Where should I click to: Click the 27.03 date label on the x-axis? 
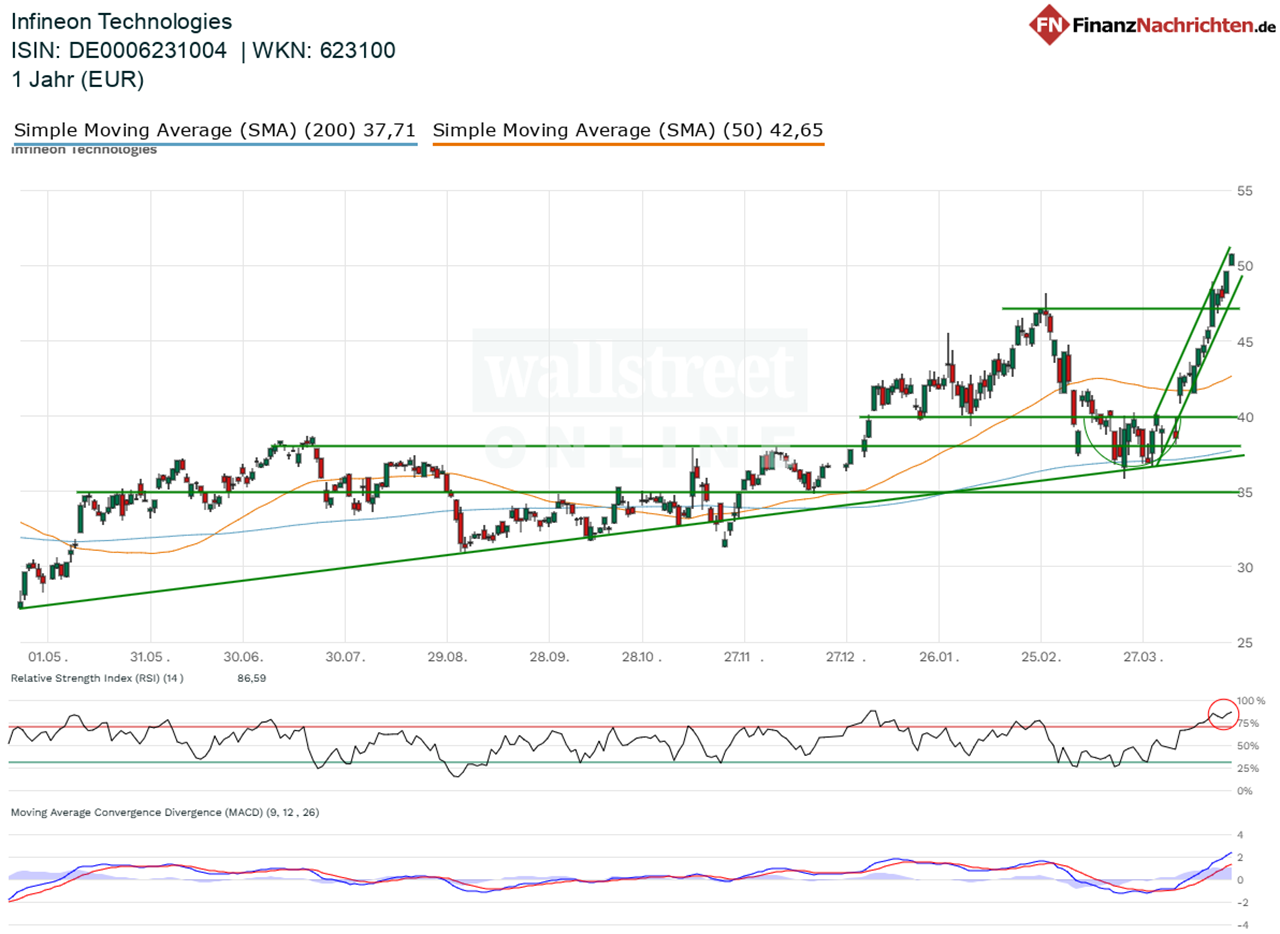click(x=1143, y=656)
